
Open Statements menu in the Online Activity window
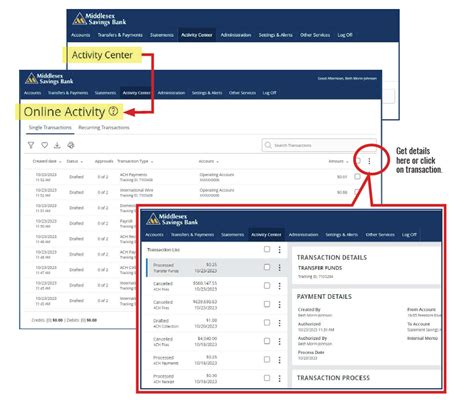[105, 93]
